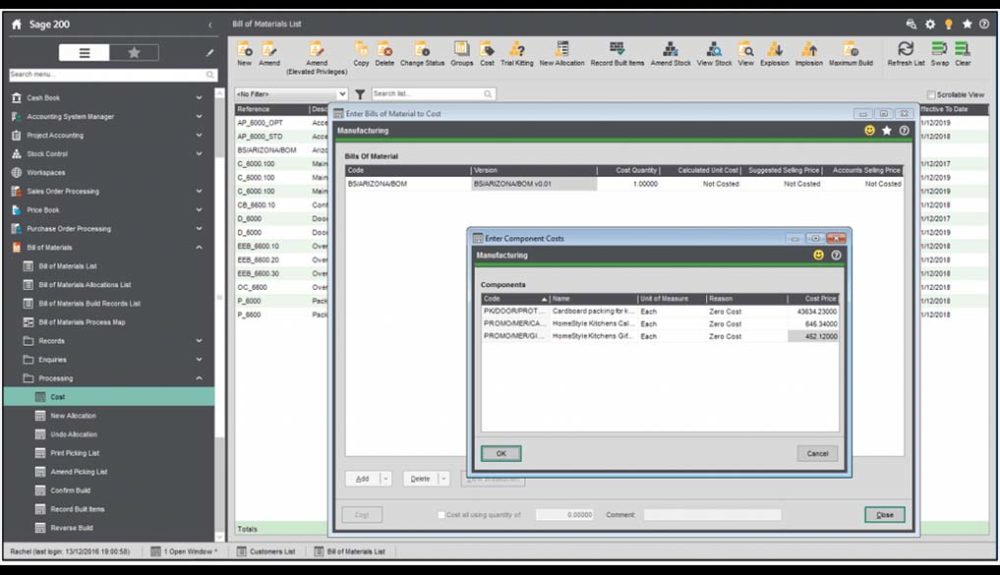
Task: Click the edit pencil in menu pane
Action: 210,53
